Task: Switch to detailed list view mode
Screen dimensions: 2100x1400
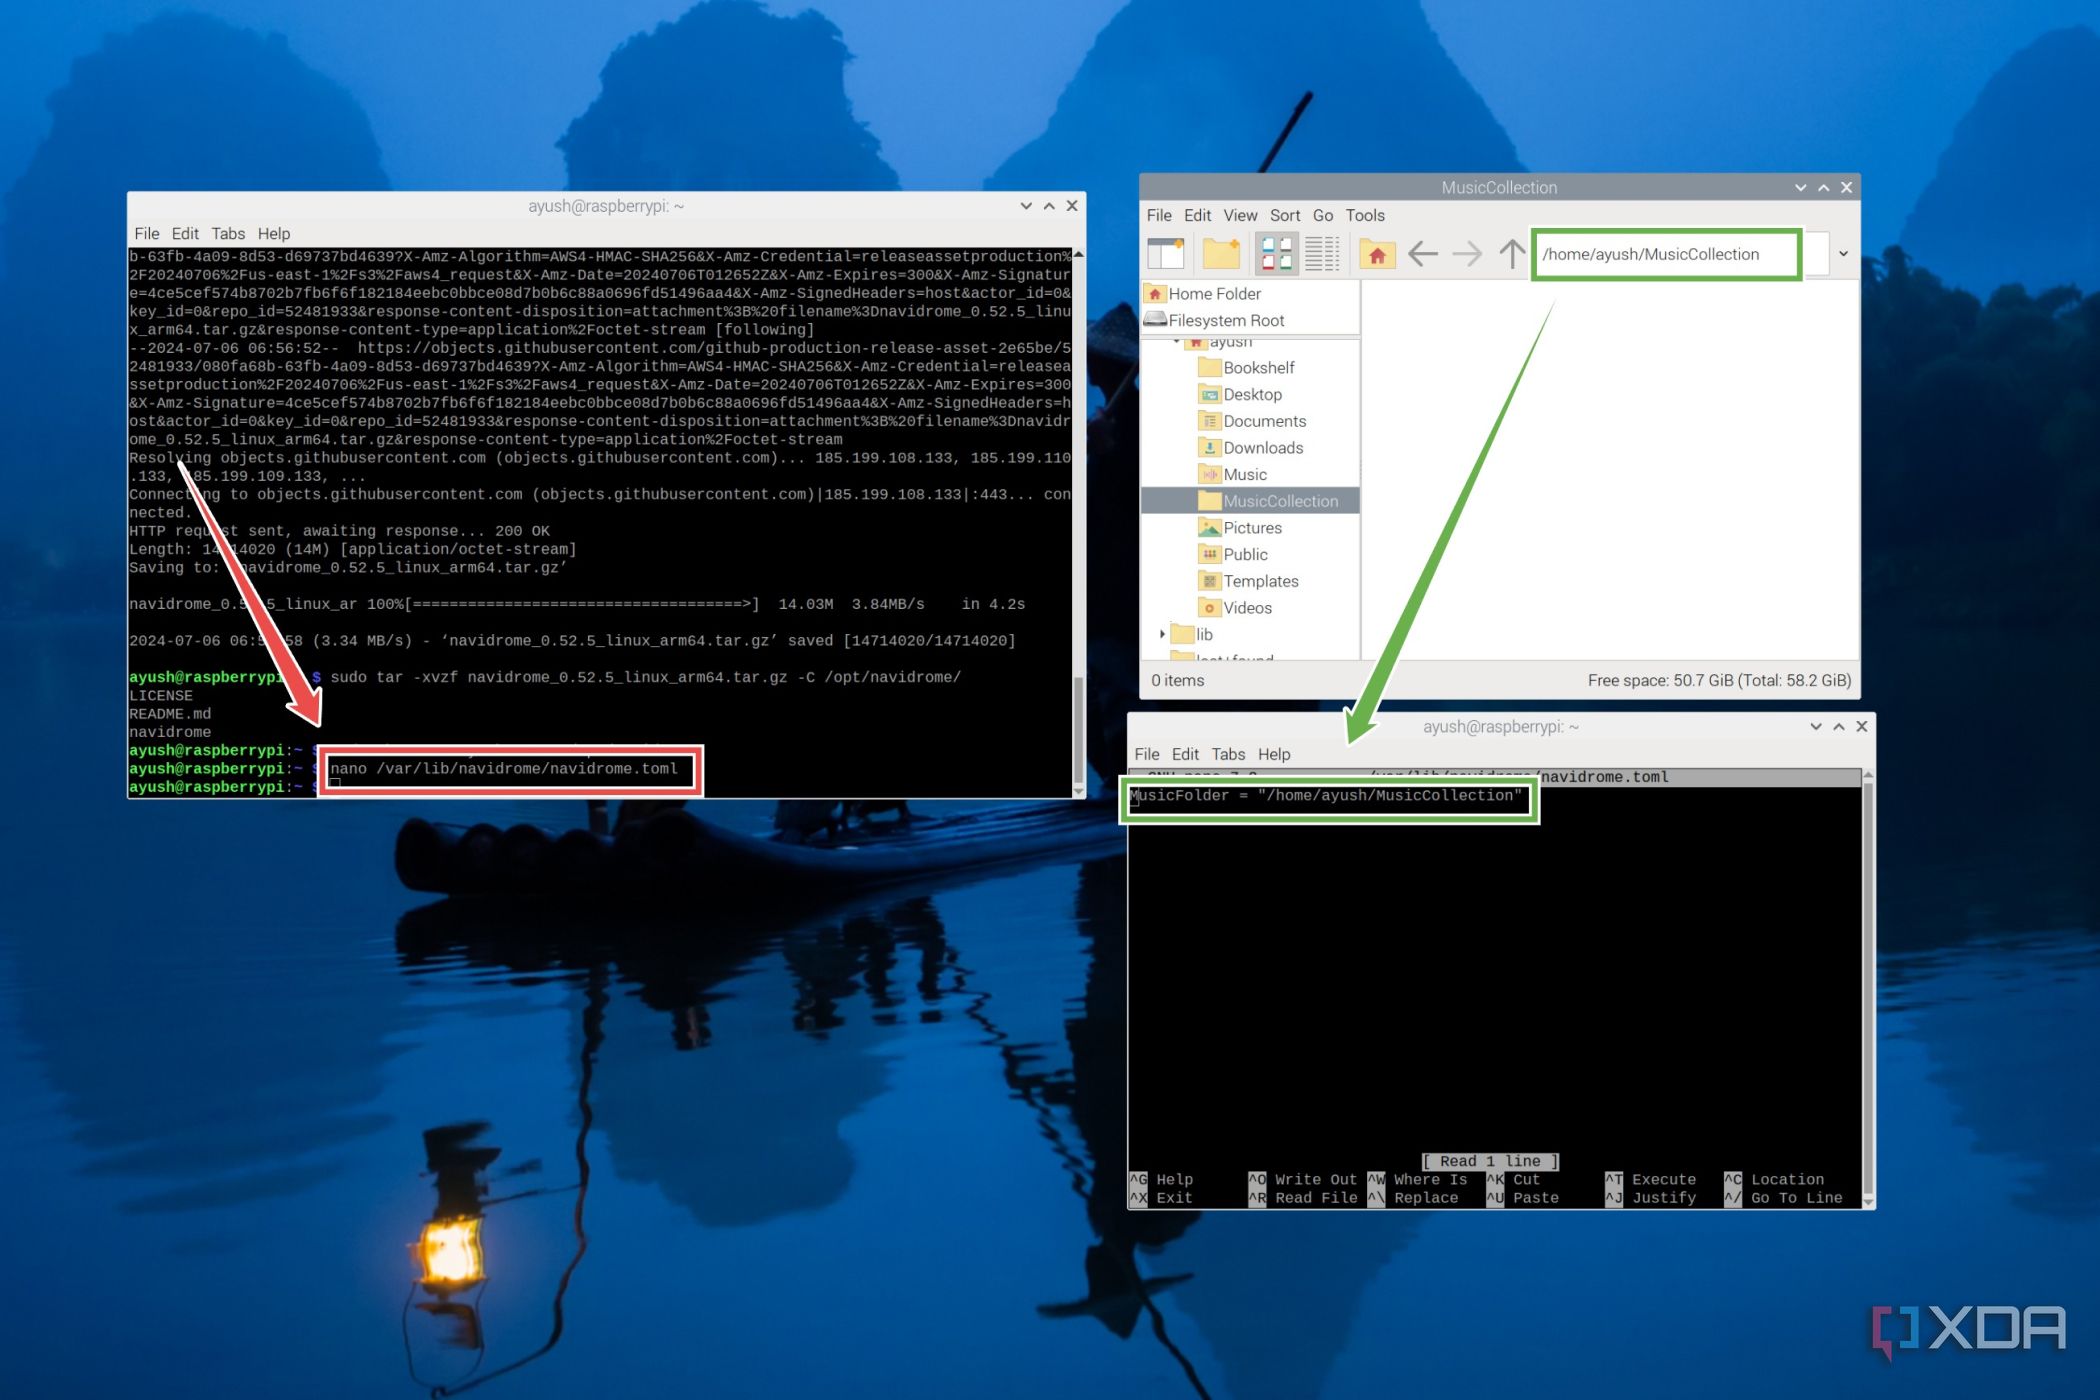Action: pyautogui.click(x=1322, y=254)
